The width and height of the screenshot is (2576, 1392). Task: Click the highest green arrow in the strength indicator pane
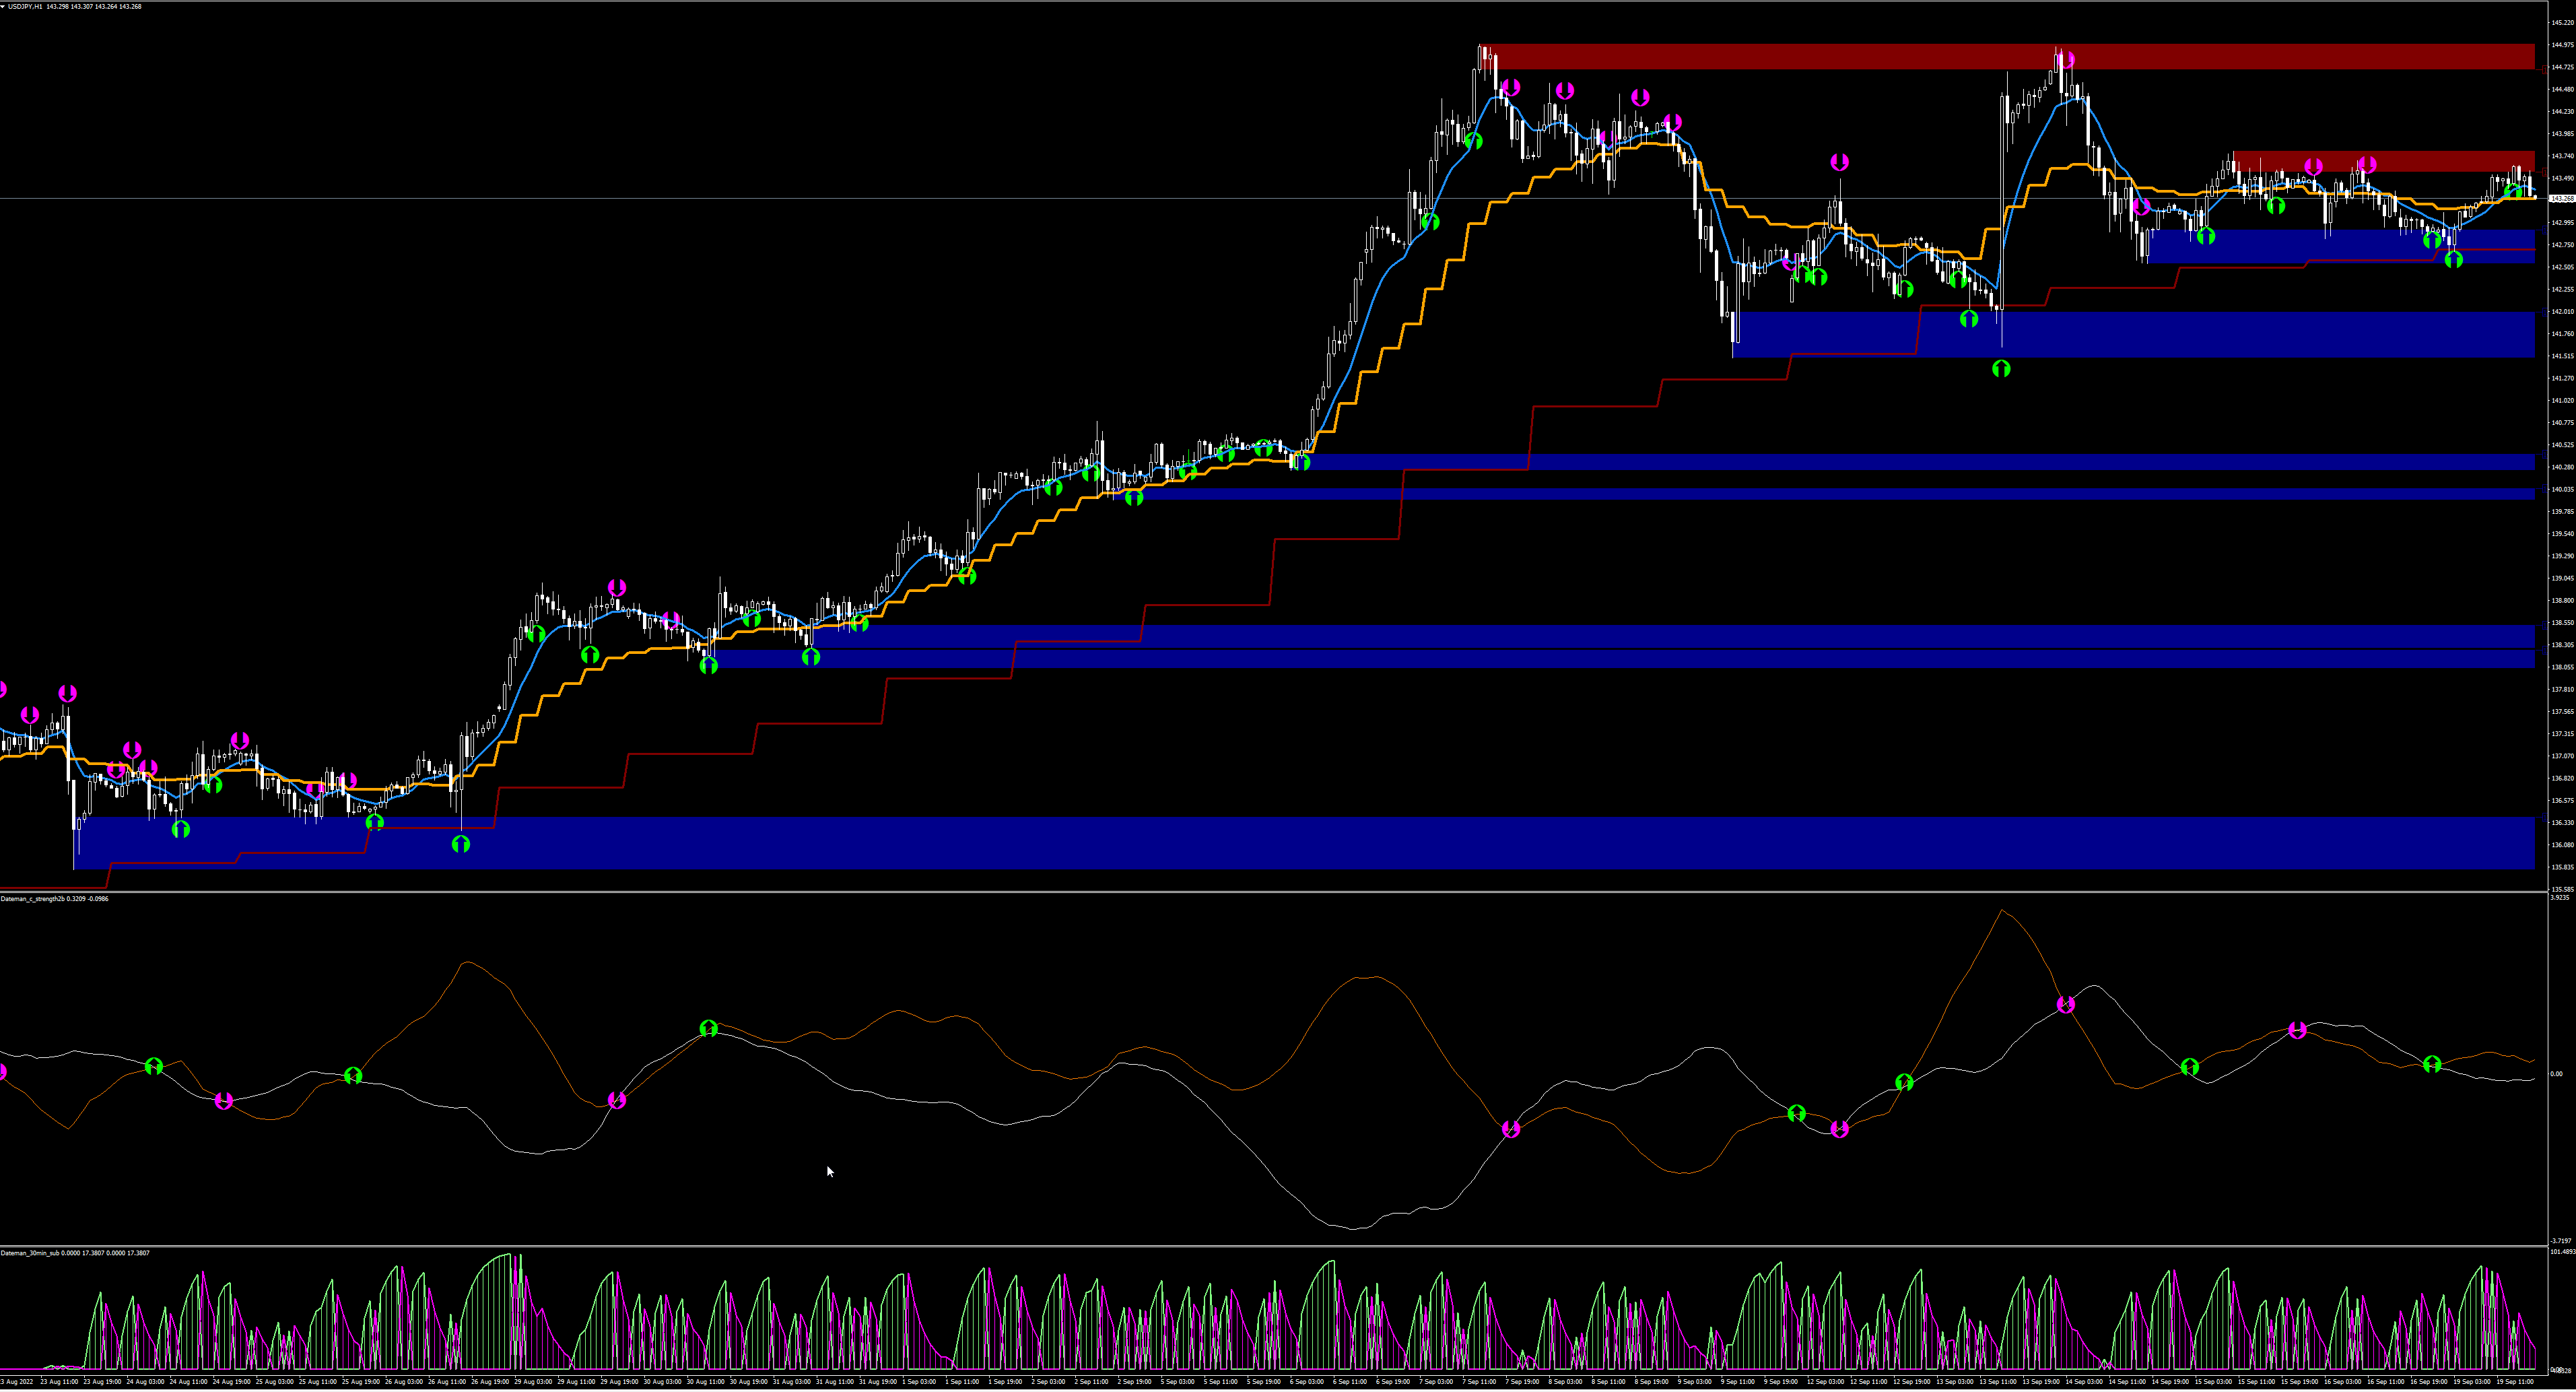(x=708, y=1028)
